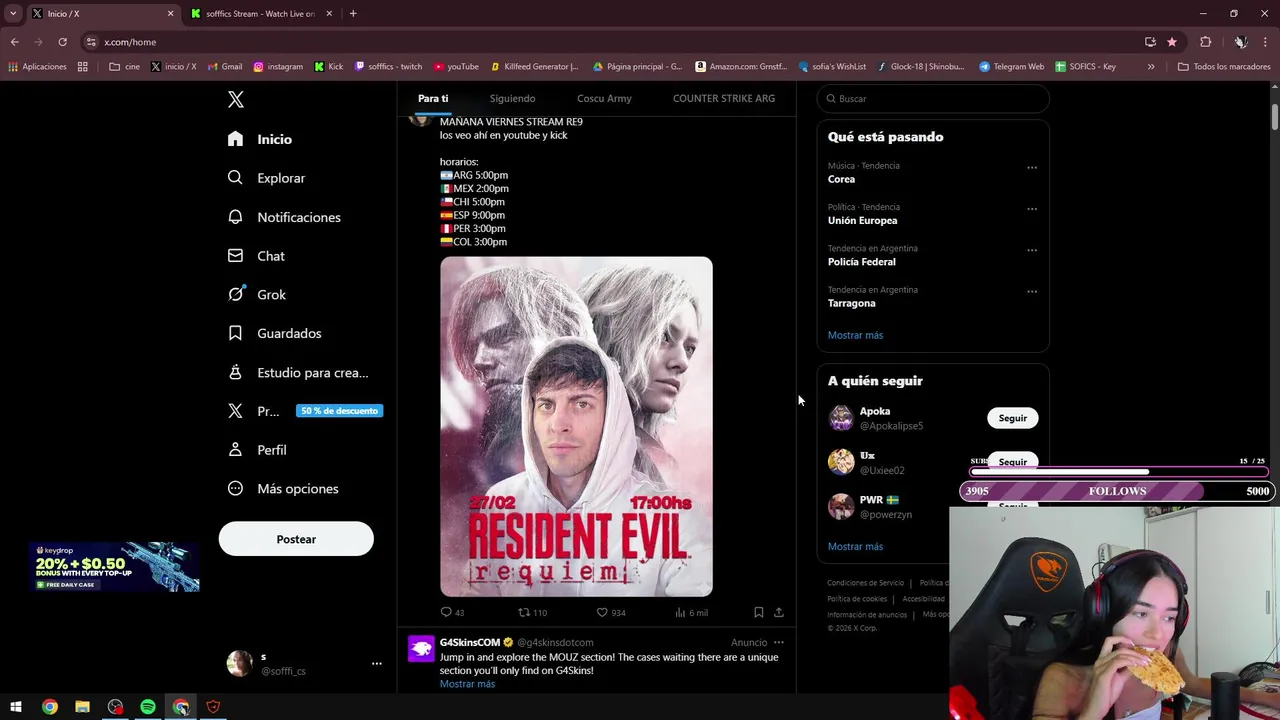Open Guardados bookmarks in sidebar

tap(274, 333)
